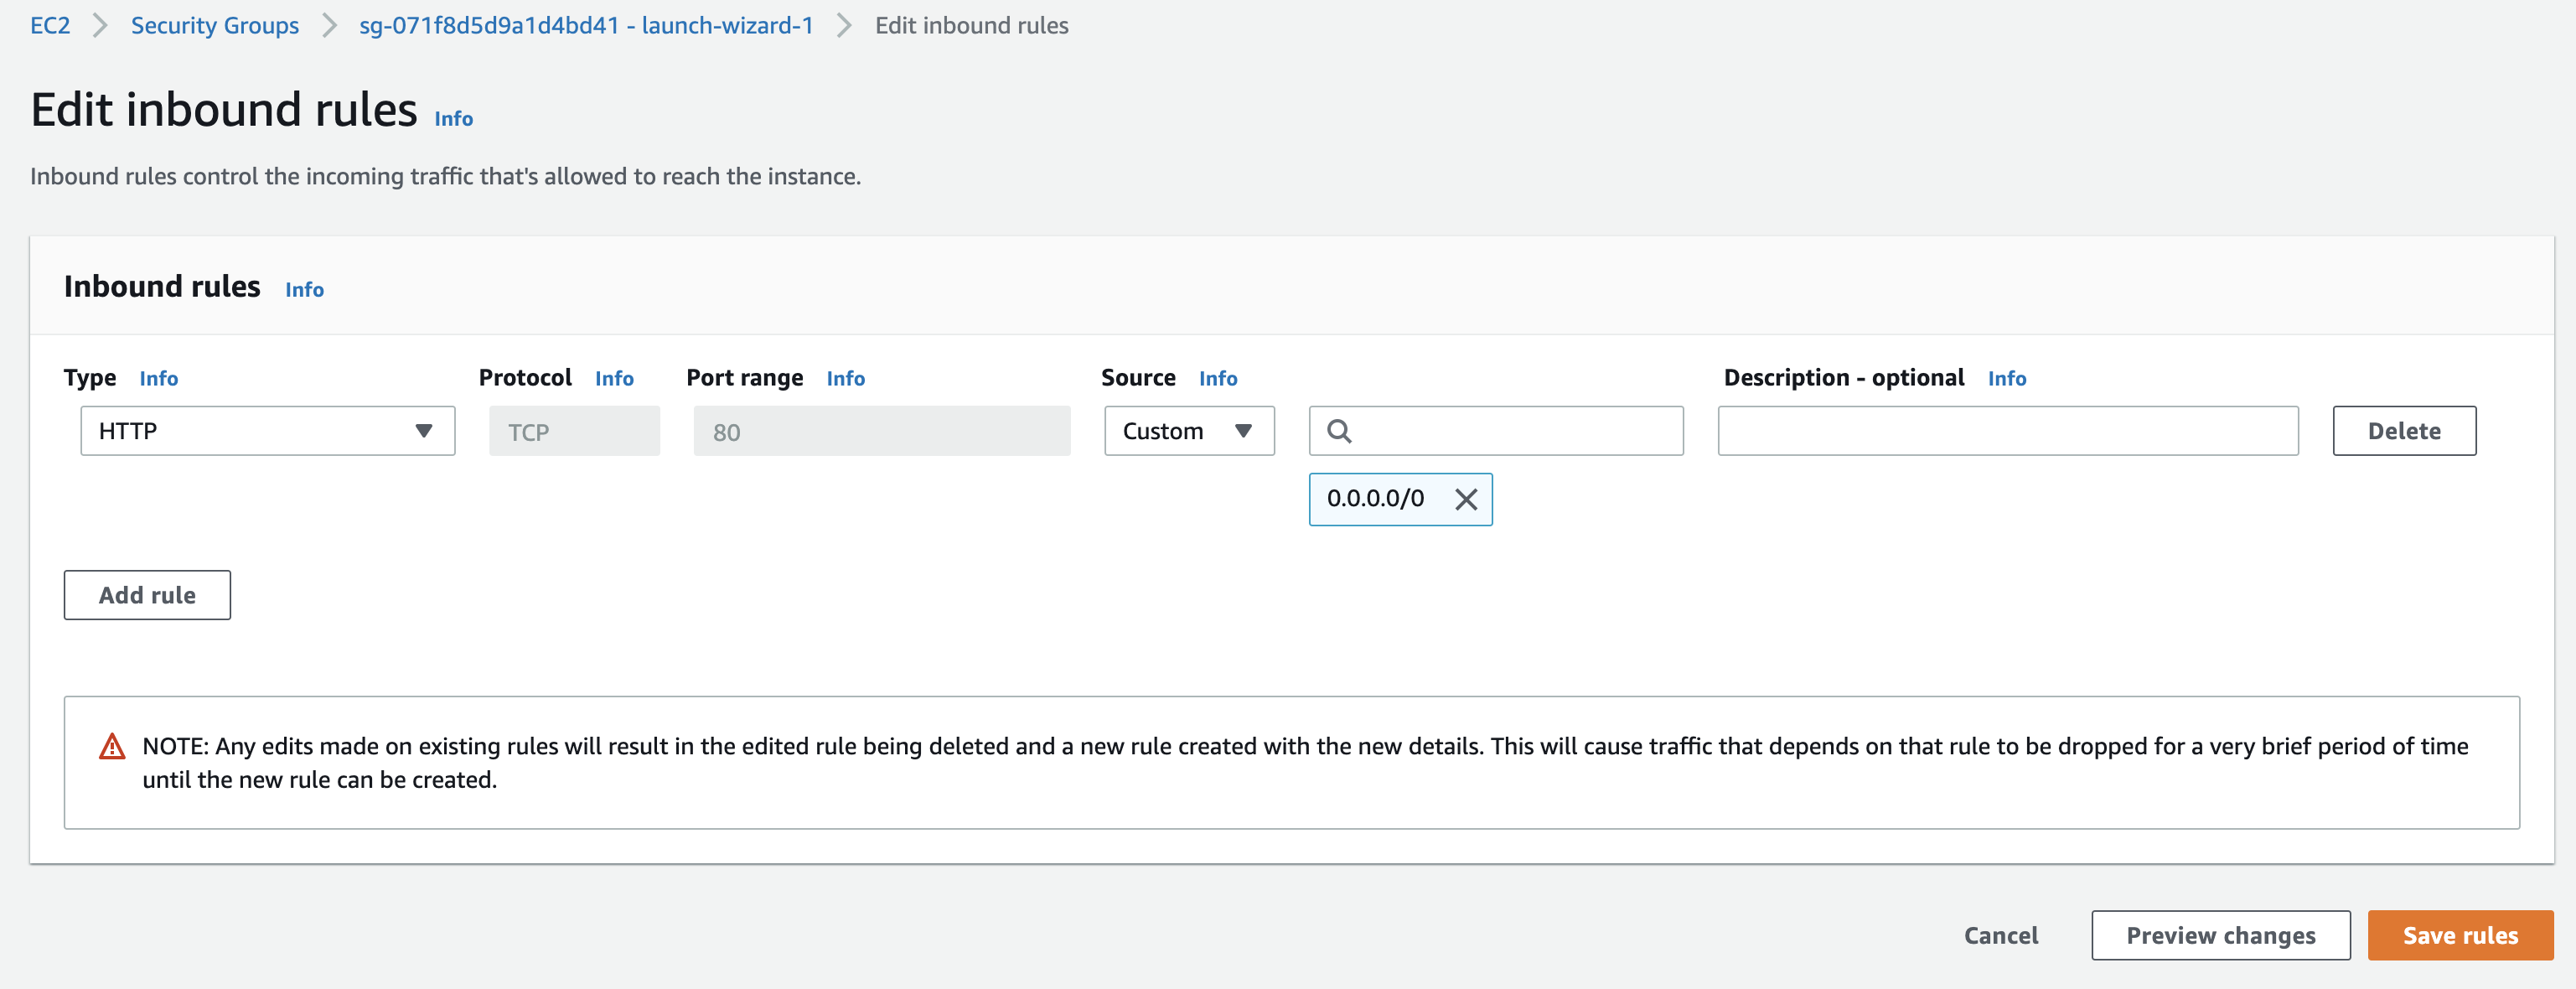Image resolution: width=2576 pixels, height=989 pixels.
Task: Open Info link for Description - optional
Action: (x=2006, y=379)
